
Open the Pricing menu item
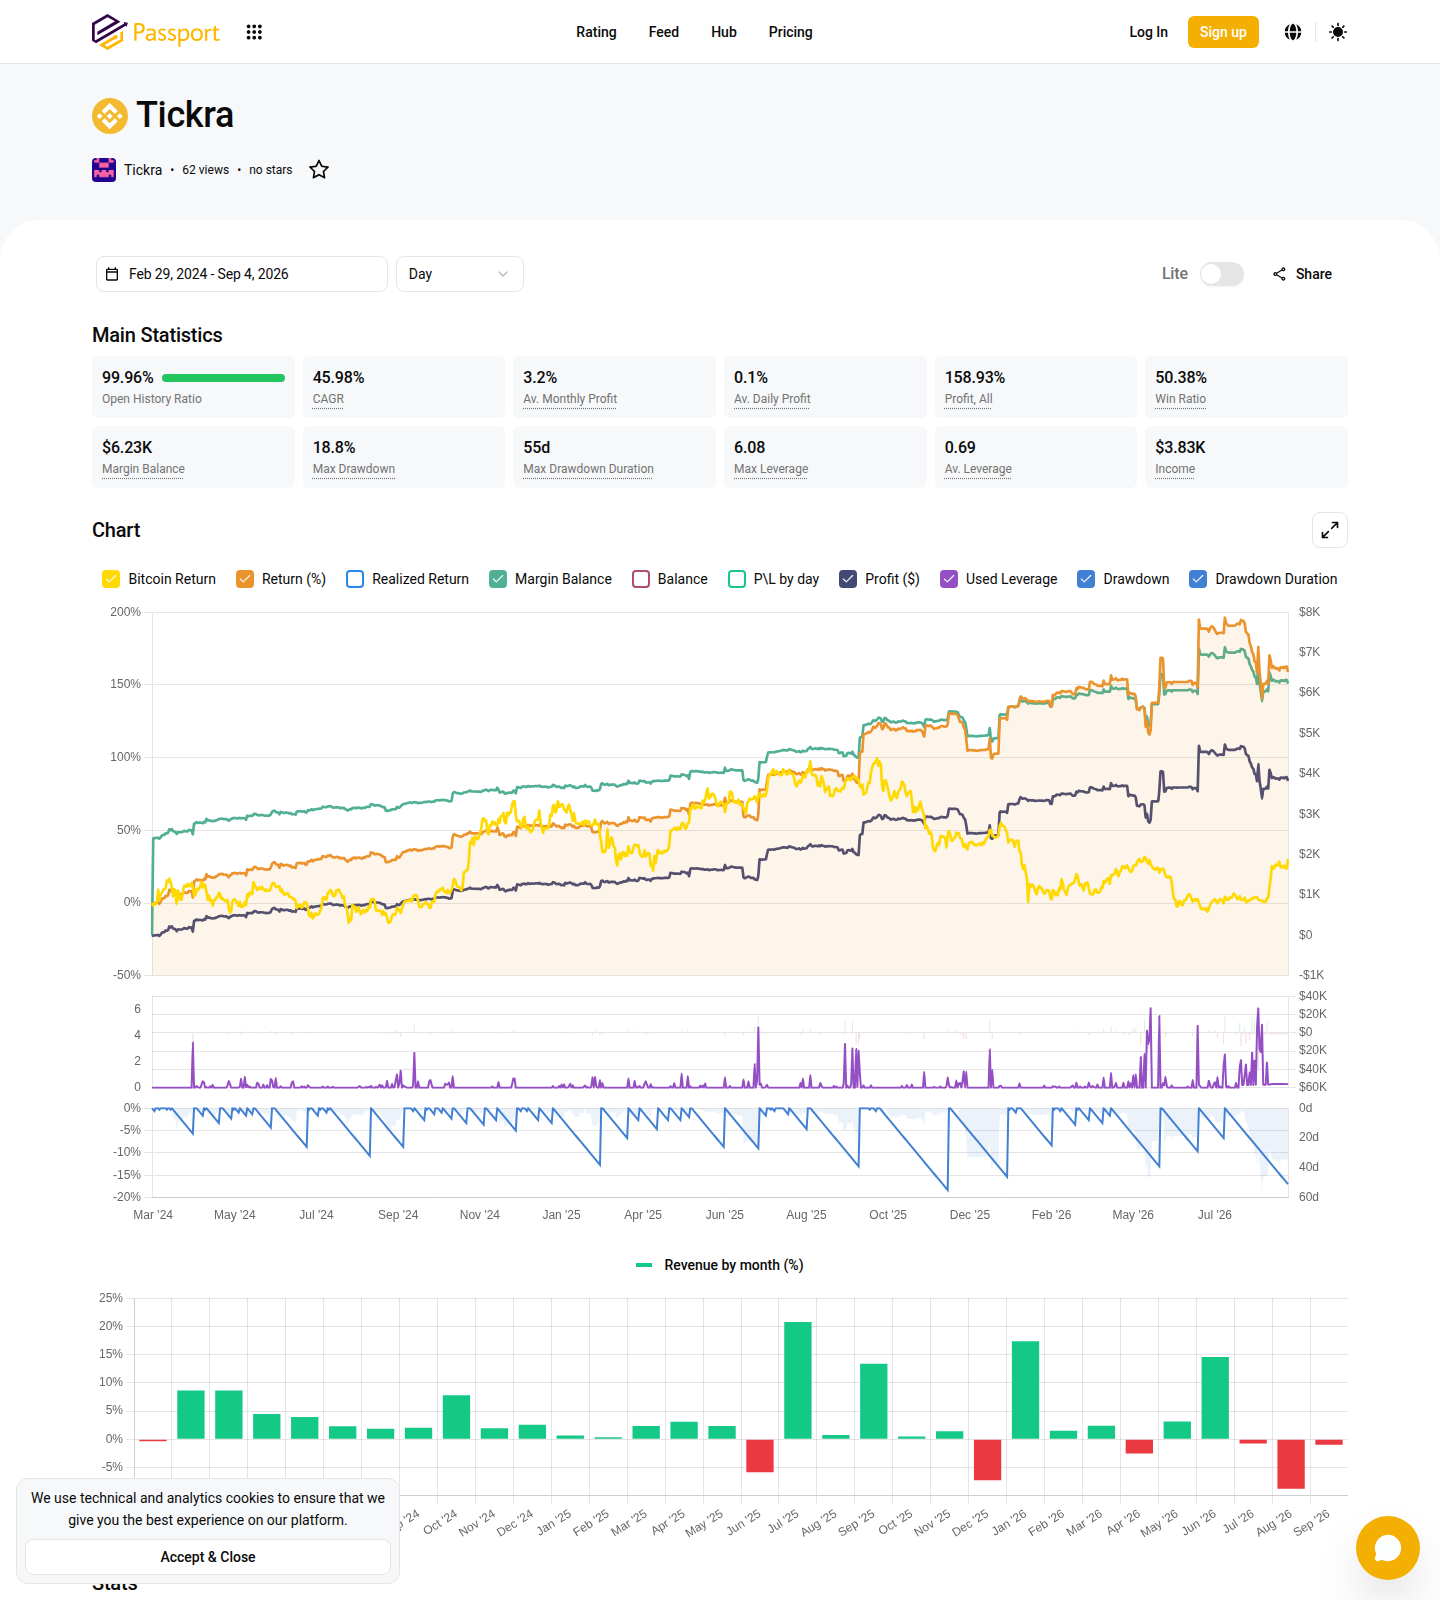790,32
